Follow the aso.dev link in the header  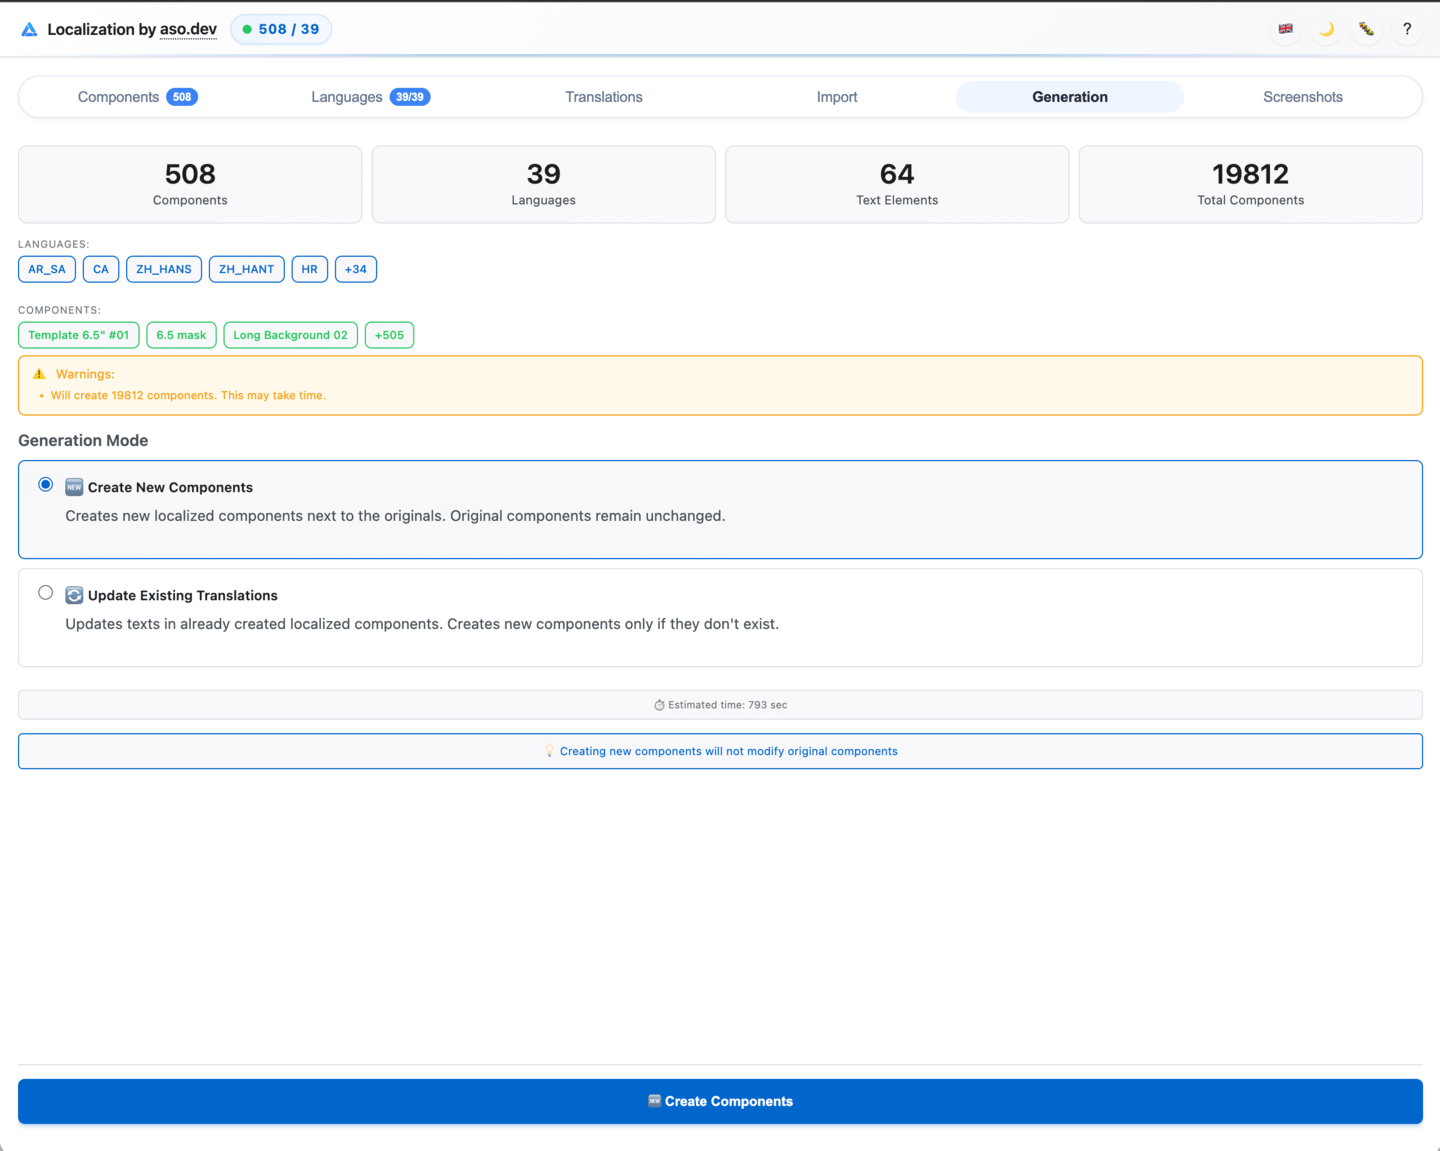[x=188, y=29]
